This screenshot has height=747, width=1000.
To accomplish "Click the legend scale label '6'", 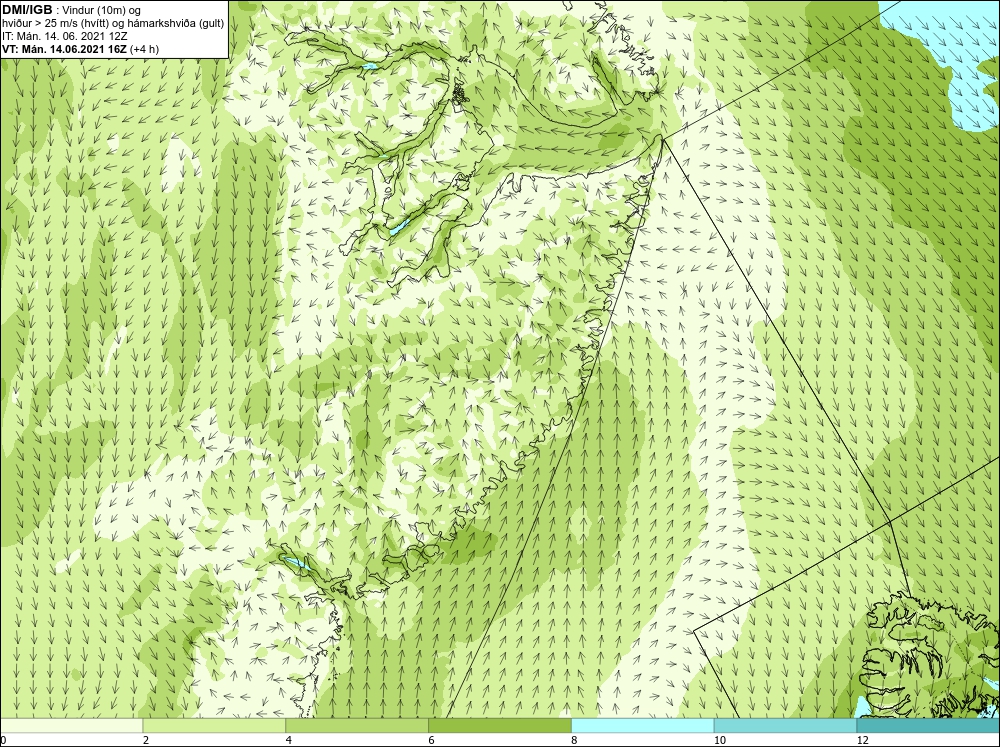I will [432, 740].
